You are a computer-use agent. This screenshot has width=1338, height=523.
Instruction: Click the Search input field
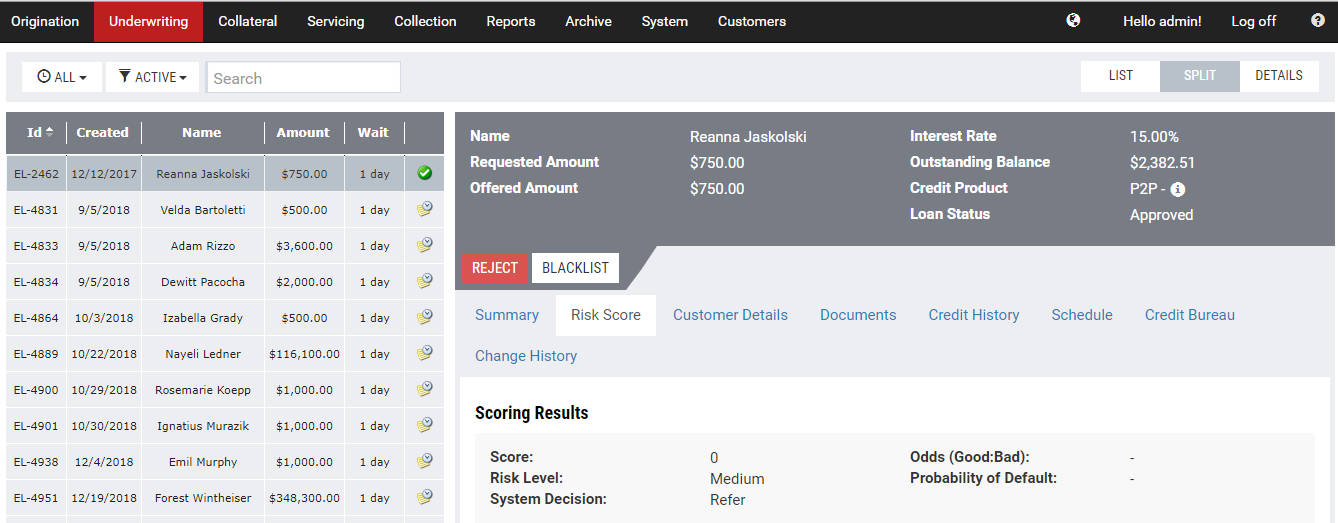(303, 78)
